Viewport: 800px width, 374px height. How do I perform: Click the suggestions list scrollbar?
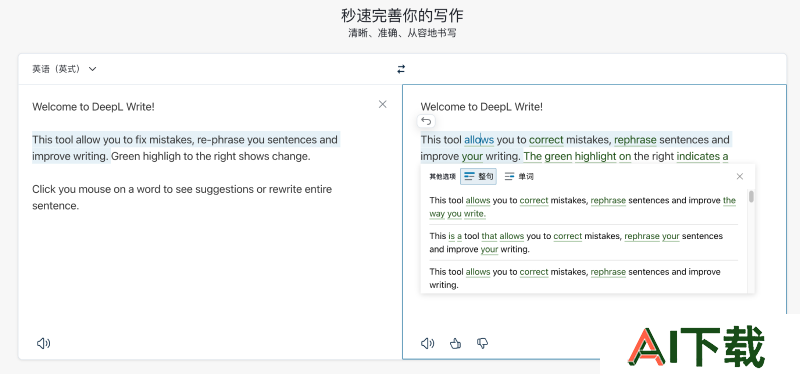pos(751,196)
